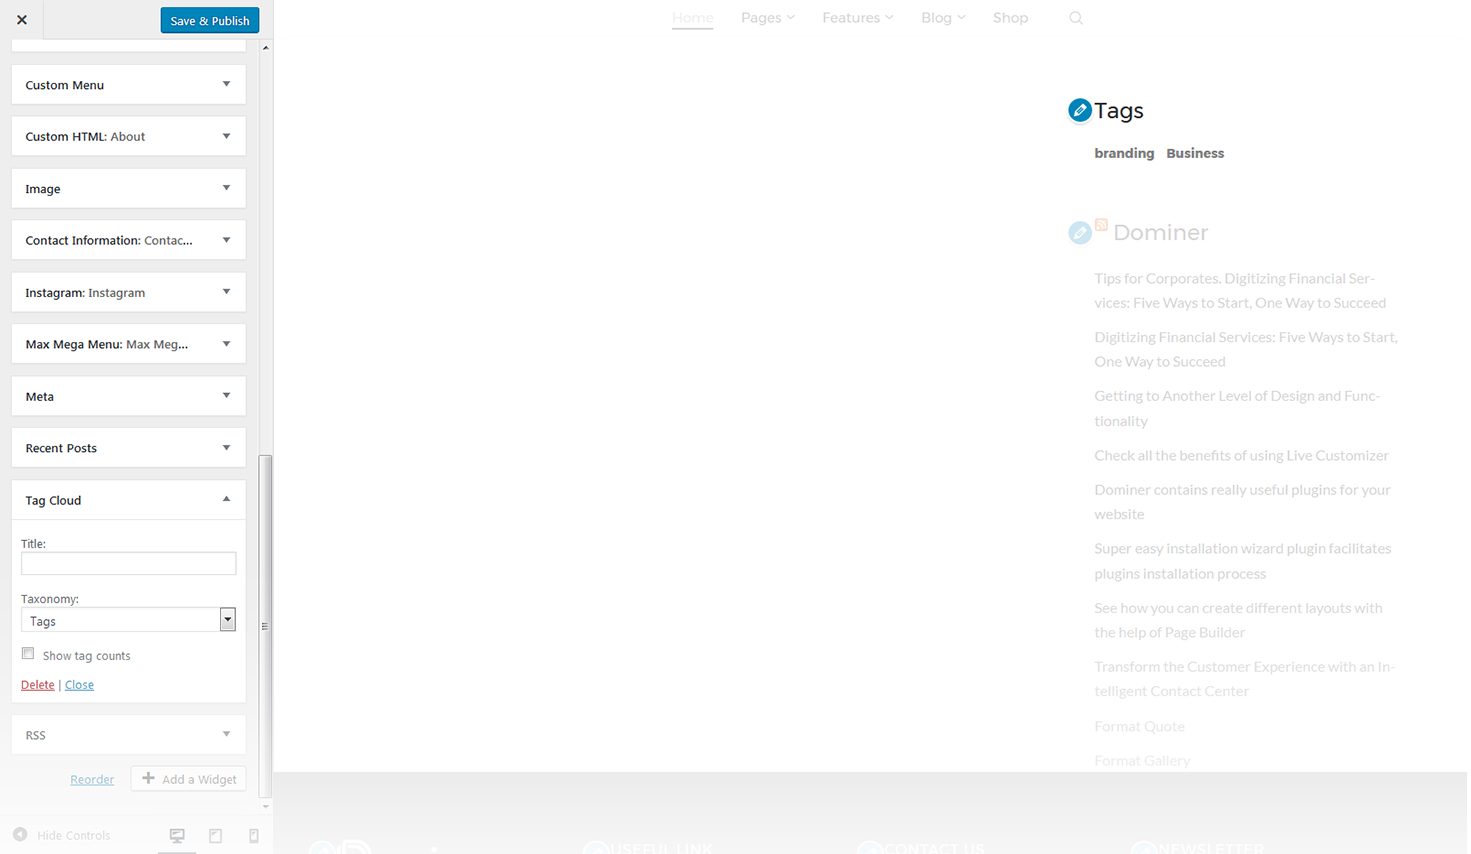1471x854 pixels.
Task: Expand the Custom Menu widget
Action: click(x=128, y=85)
